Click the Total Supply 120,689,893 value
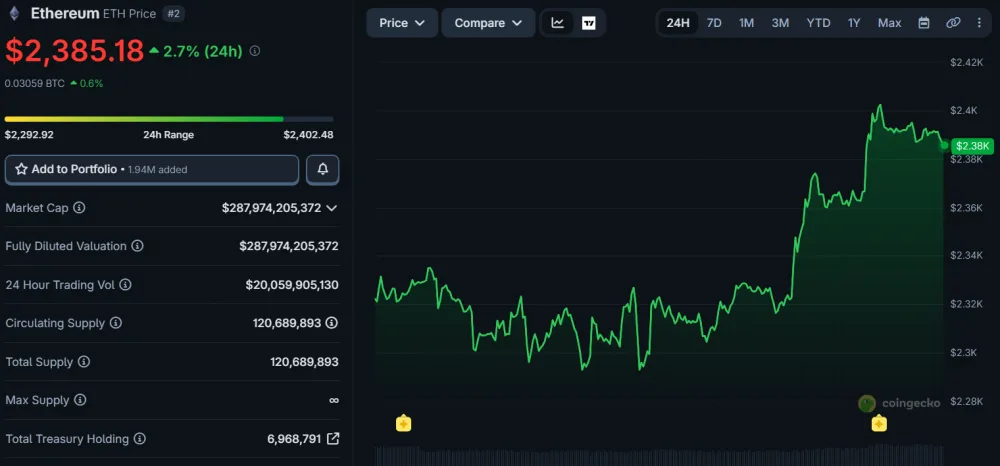Viewport: 1000px width, 466px height. point(304,362)
